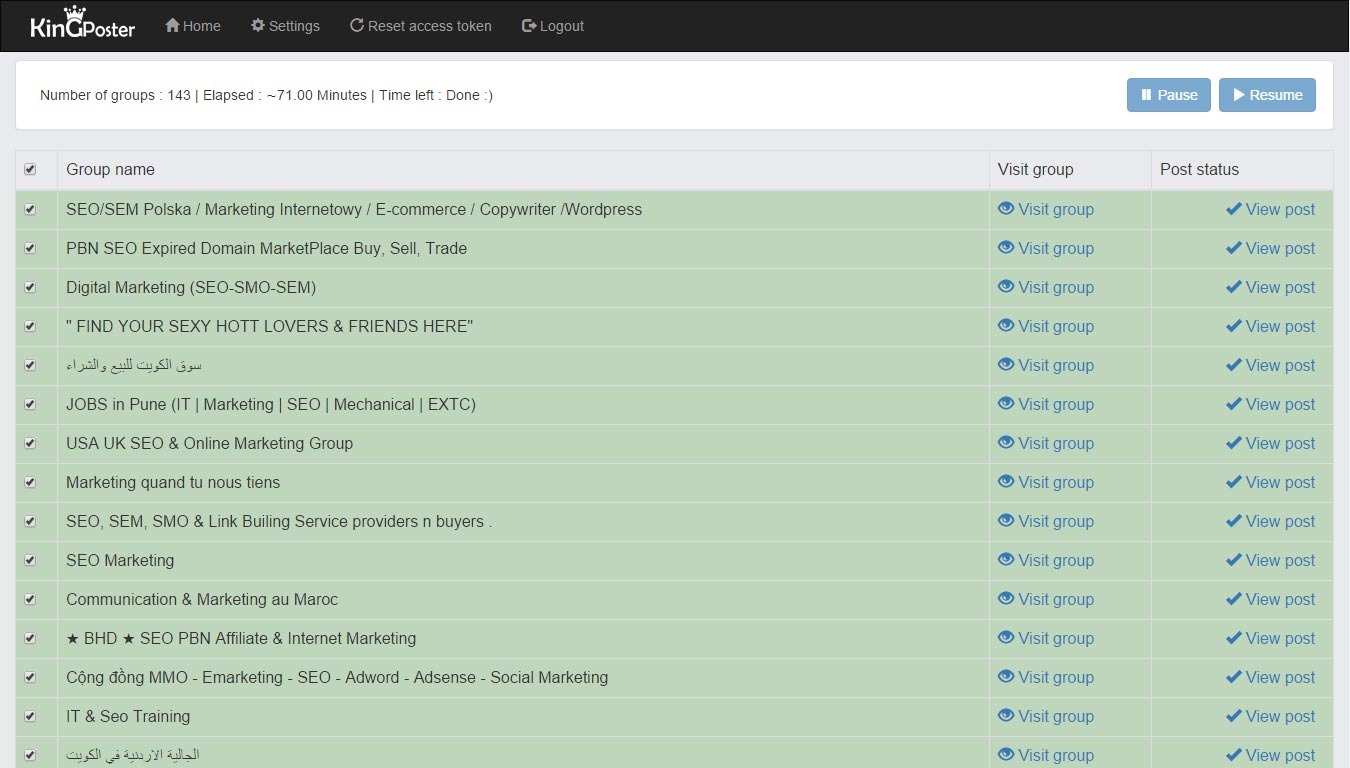Click the KingPoster crown logo
Viewport: 1350px width, 768px height.
(x=82, y=24)
